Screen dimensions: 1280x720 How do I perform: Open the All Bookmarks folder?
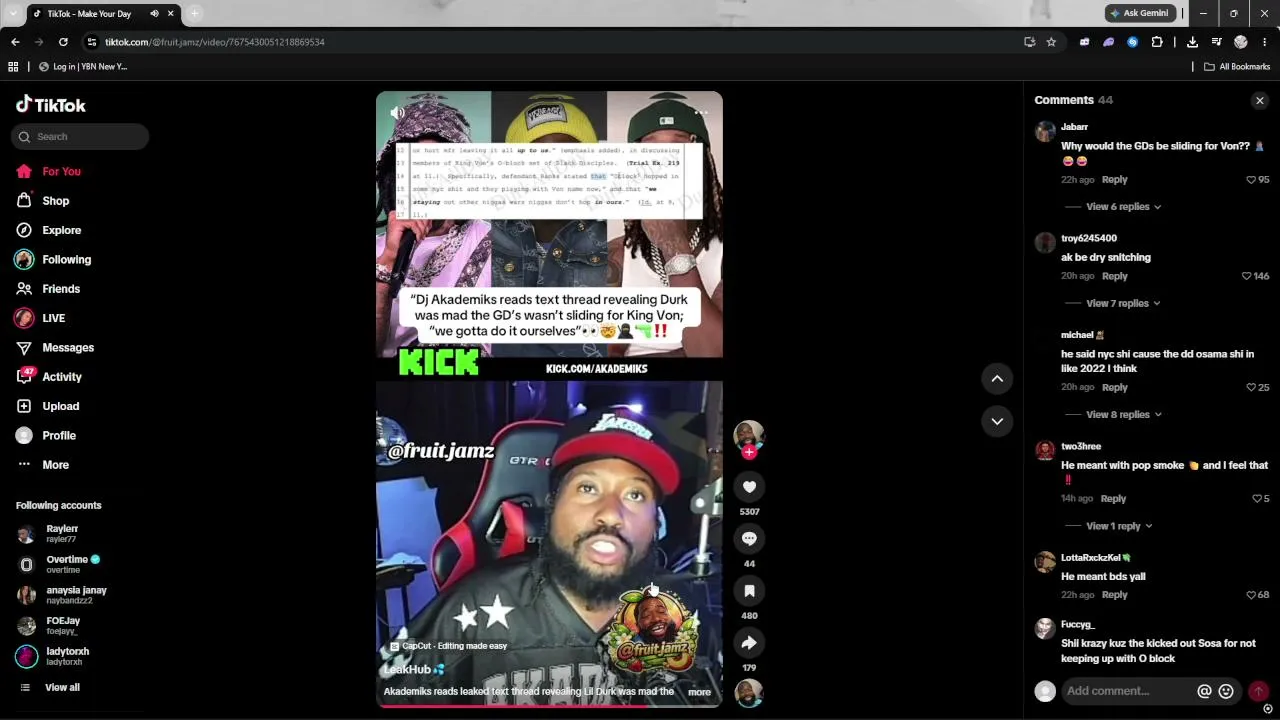[1237, 67]
